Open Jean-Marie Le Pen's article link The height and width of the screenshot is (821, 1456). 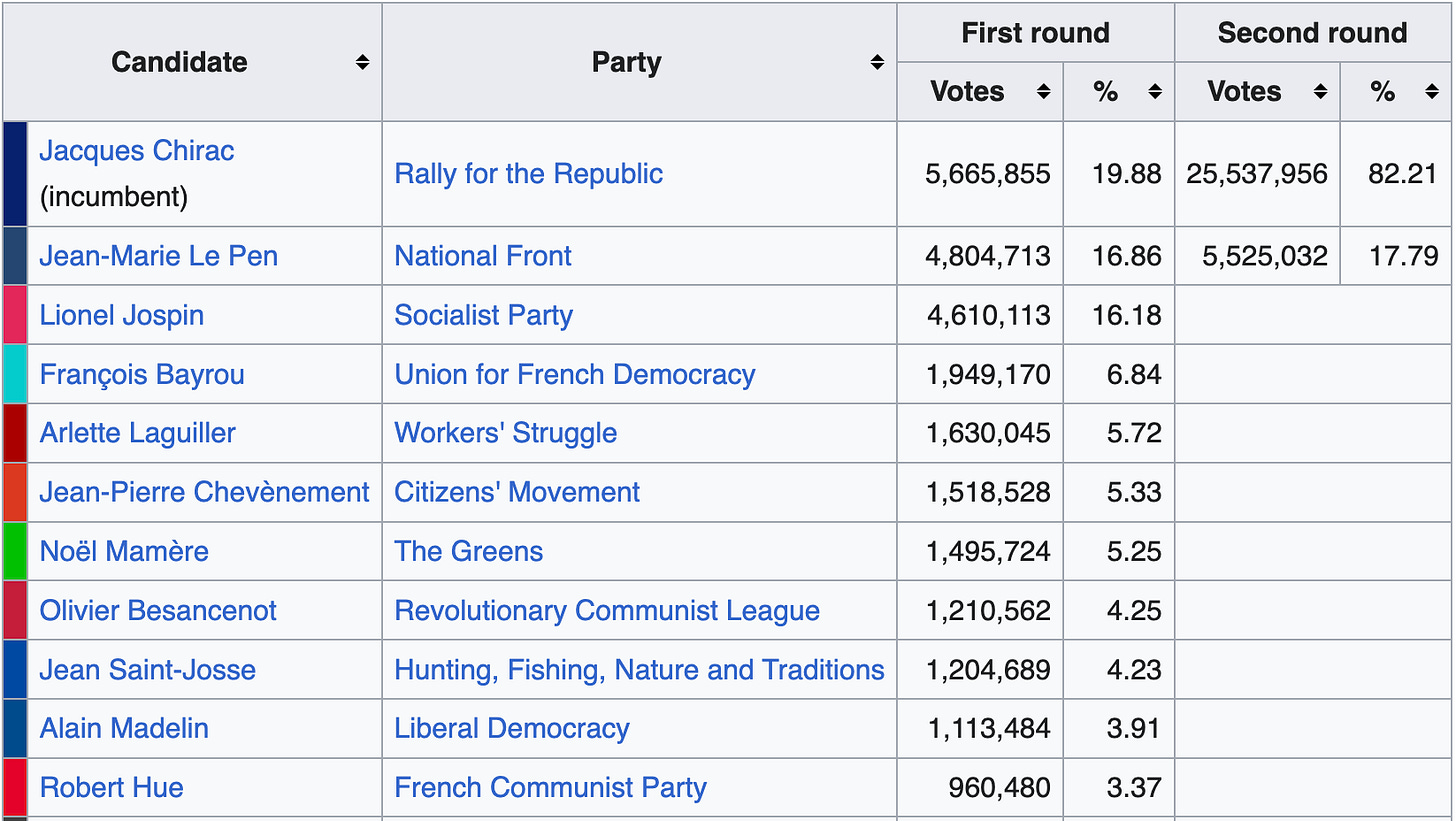pos(158,256)
